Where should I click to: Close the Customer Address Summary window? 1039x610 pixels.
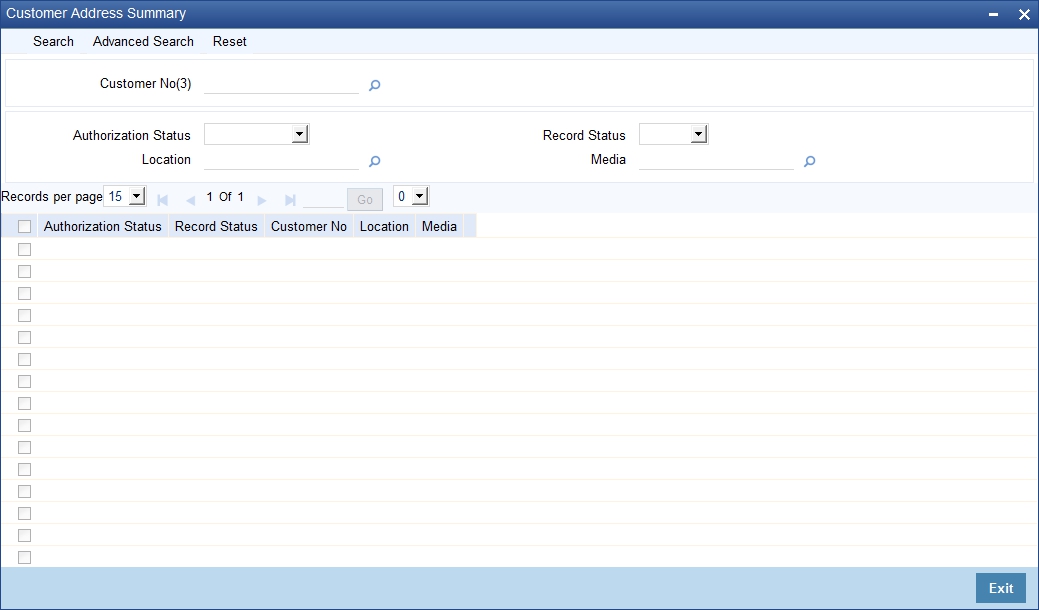[x=1024, y=14]
